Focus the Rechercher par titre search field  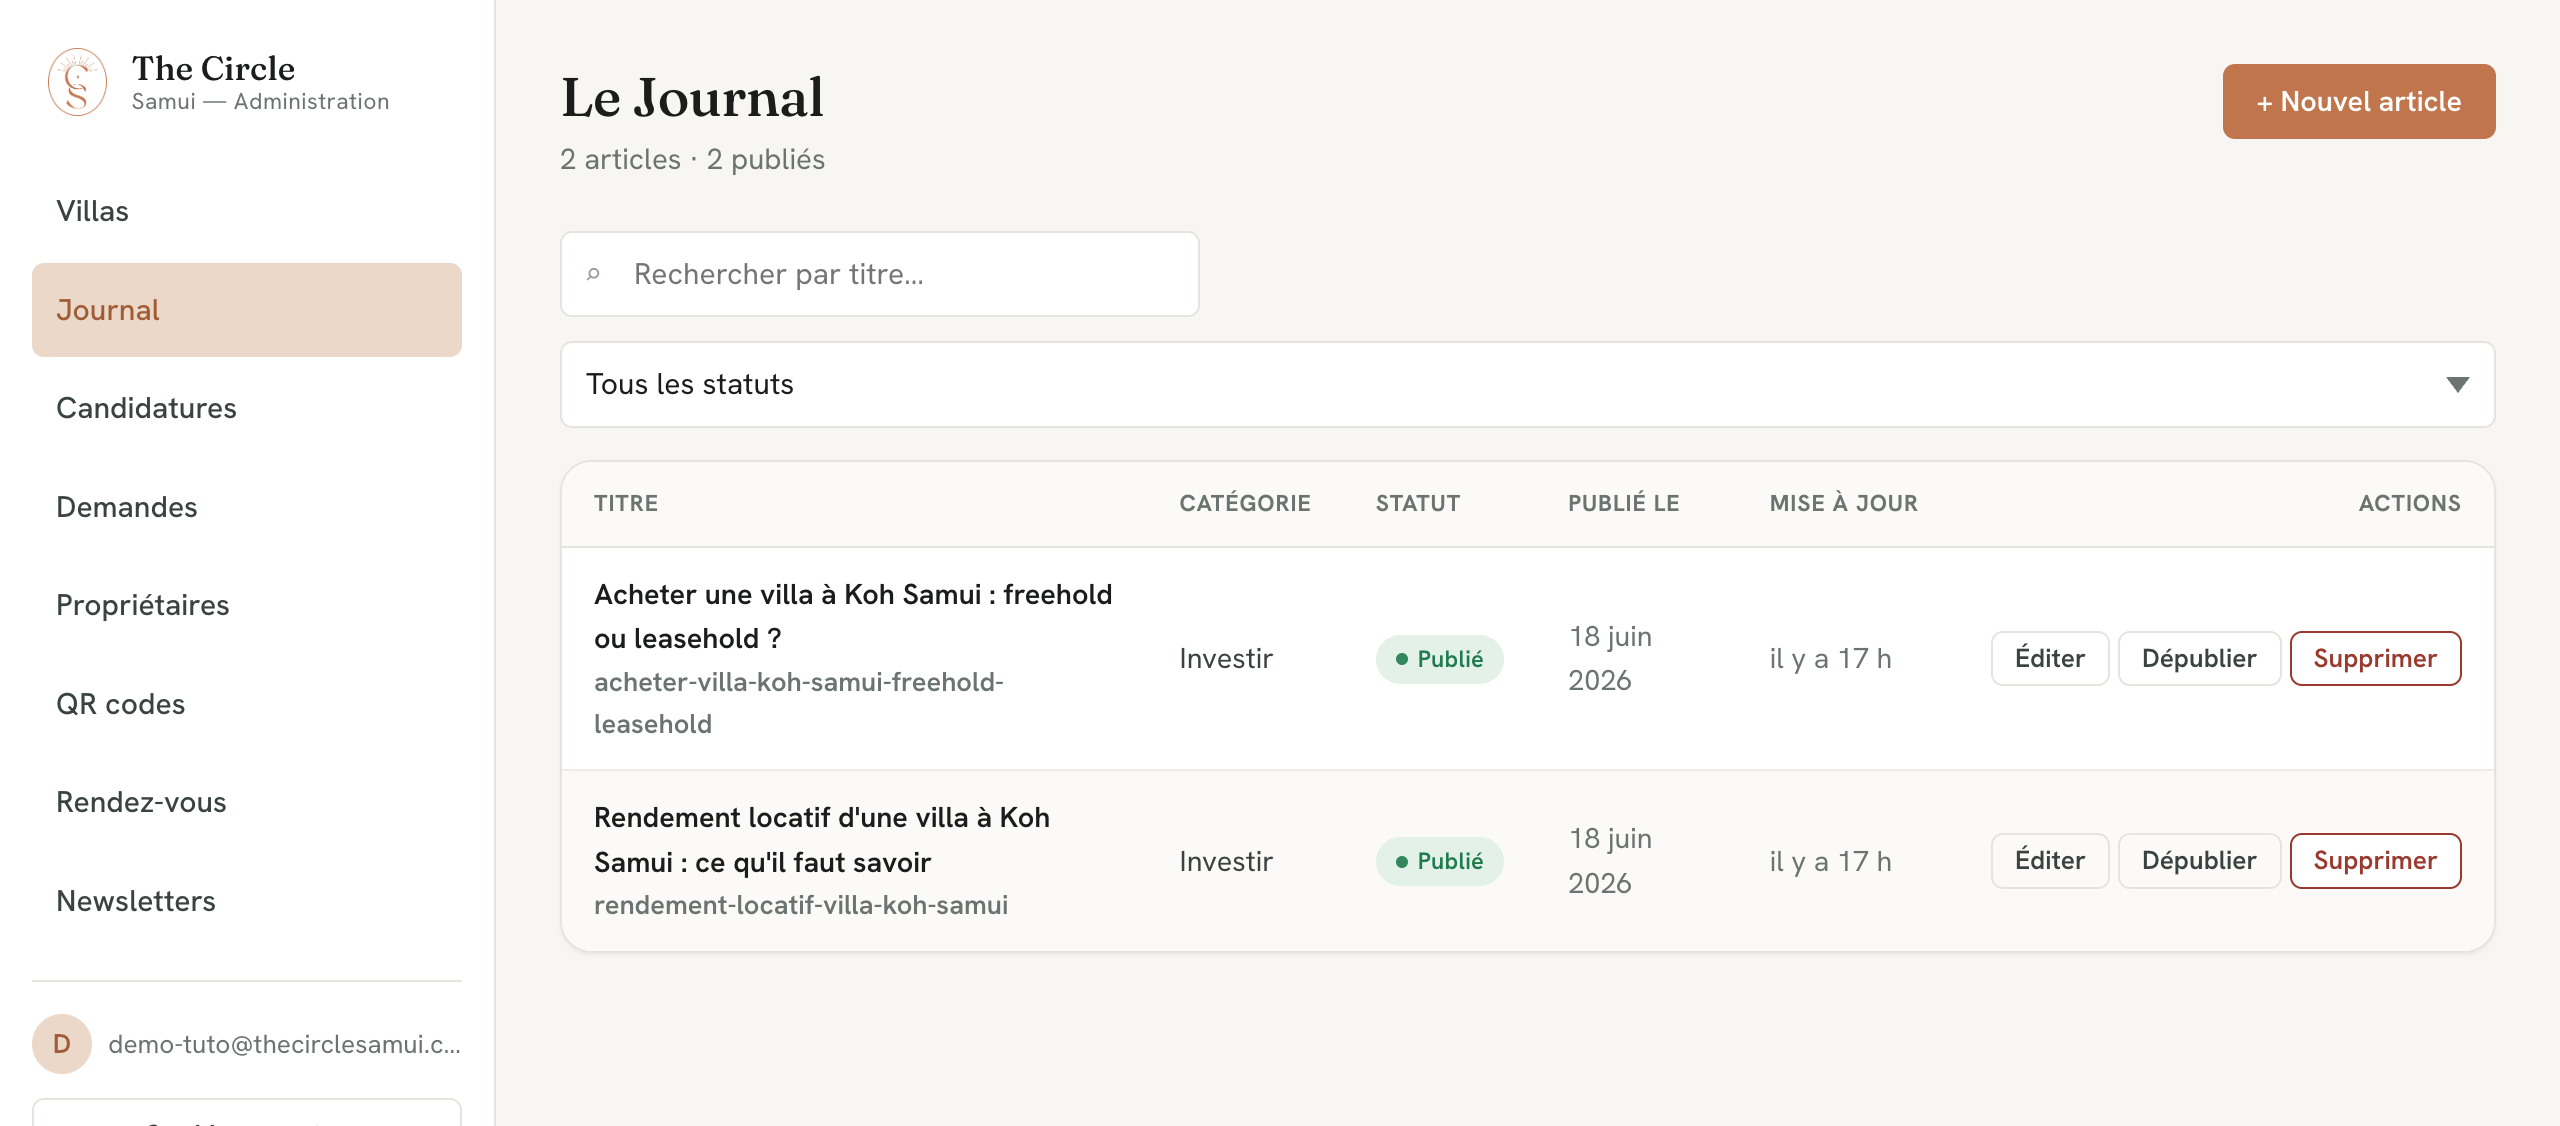[880, 274]
